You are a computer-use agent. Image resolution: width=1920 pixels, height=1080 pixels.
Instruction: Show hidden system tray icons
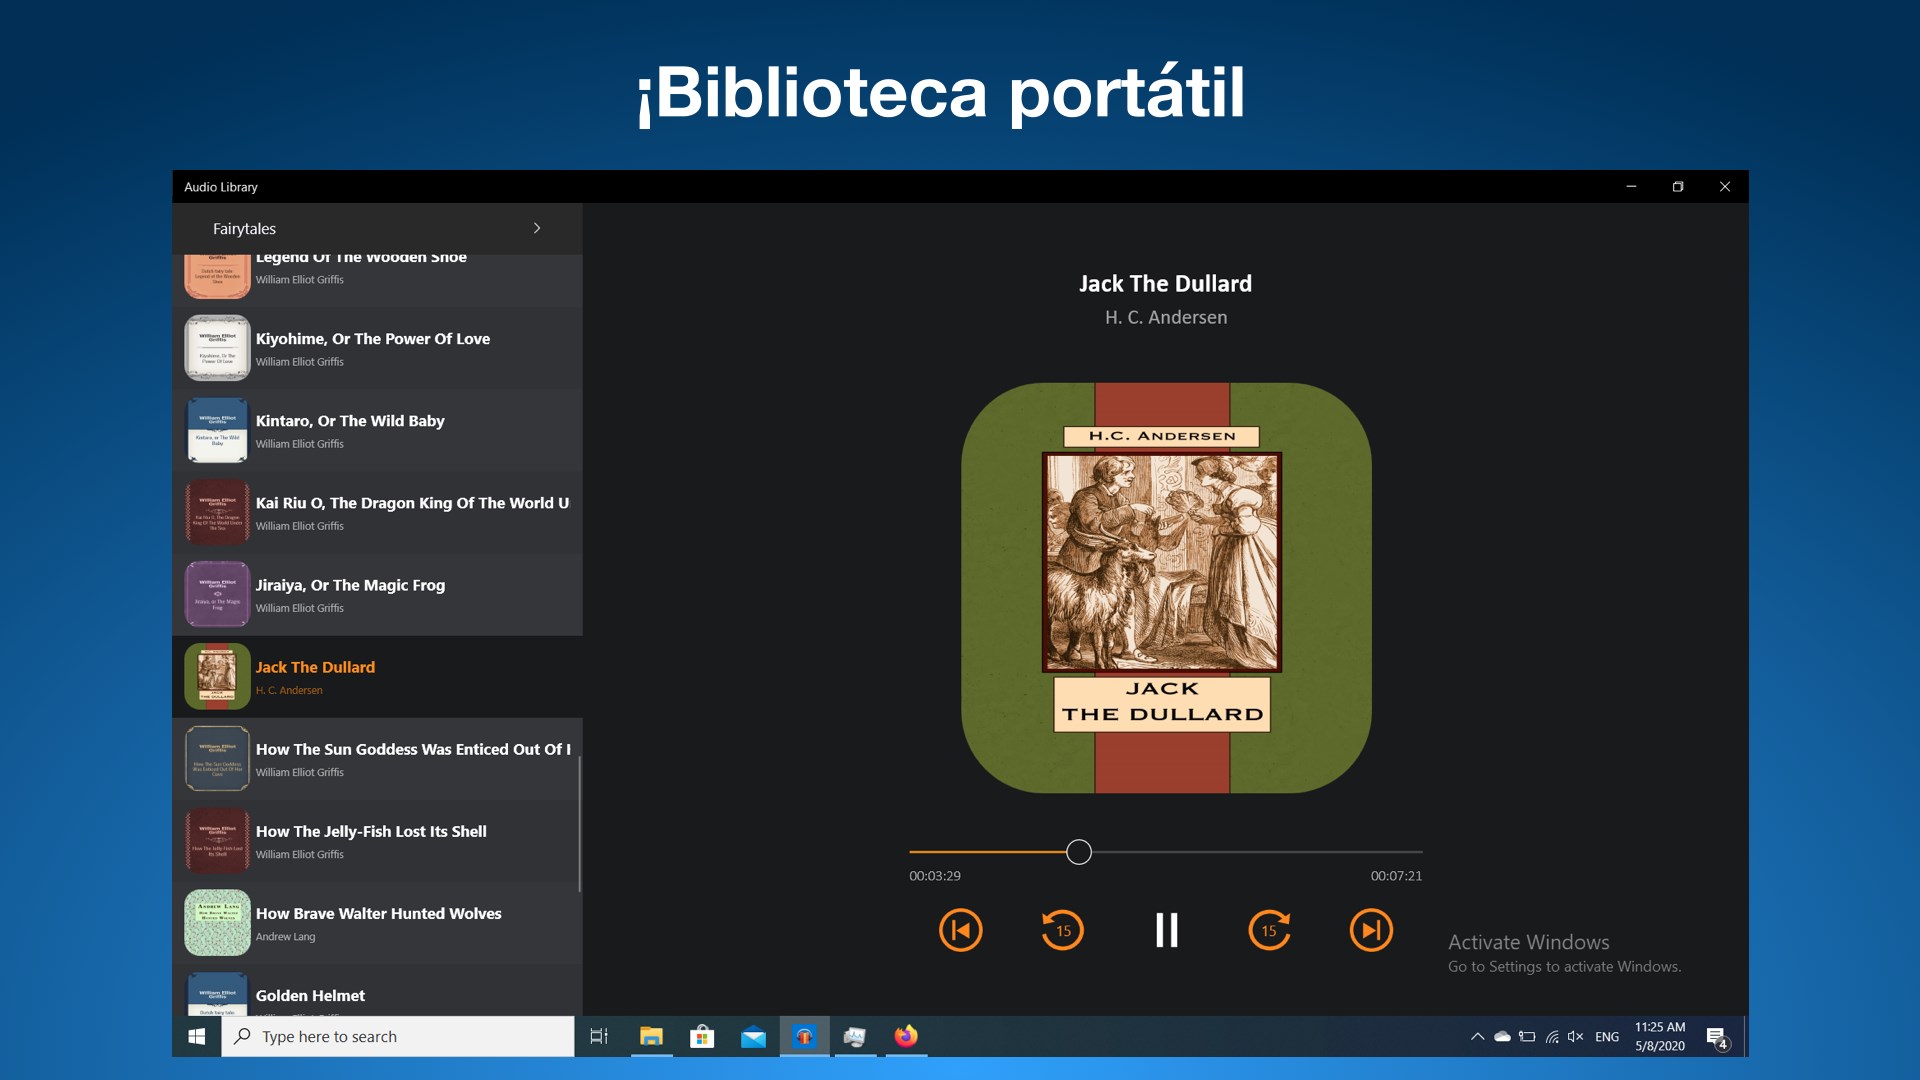click(1477, 1037)
